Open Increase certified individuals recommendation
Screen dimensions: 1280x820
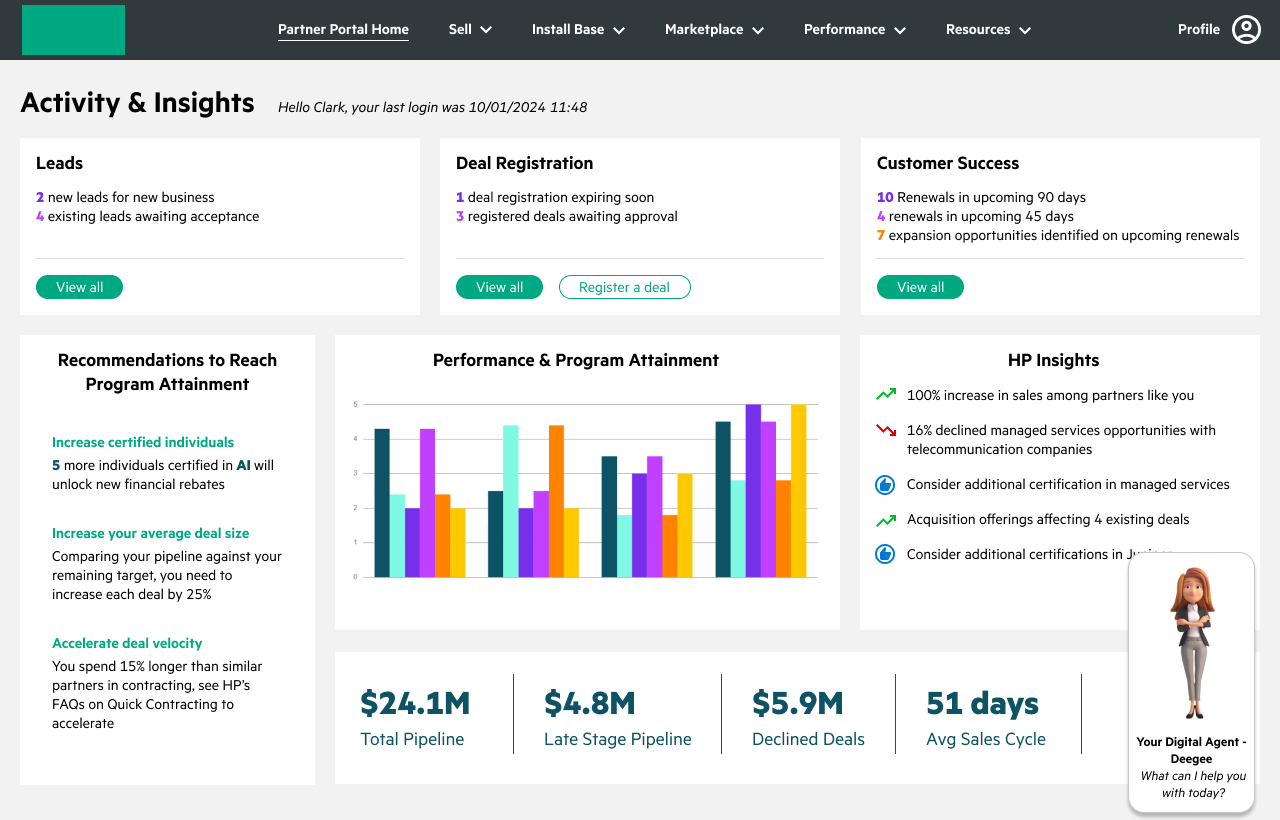click(143, 442)
